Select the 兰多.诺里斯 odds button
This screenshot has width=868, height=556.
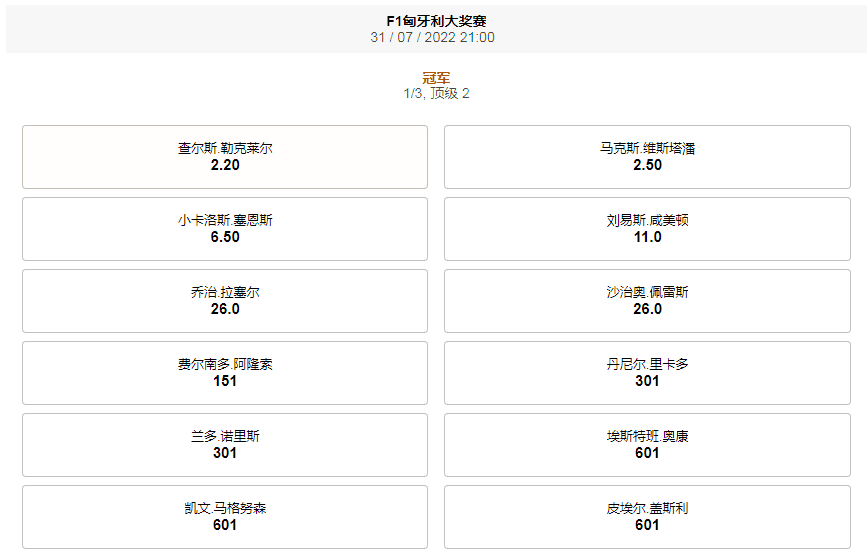point(225,445)
